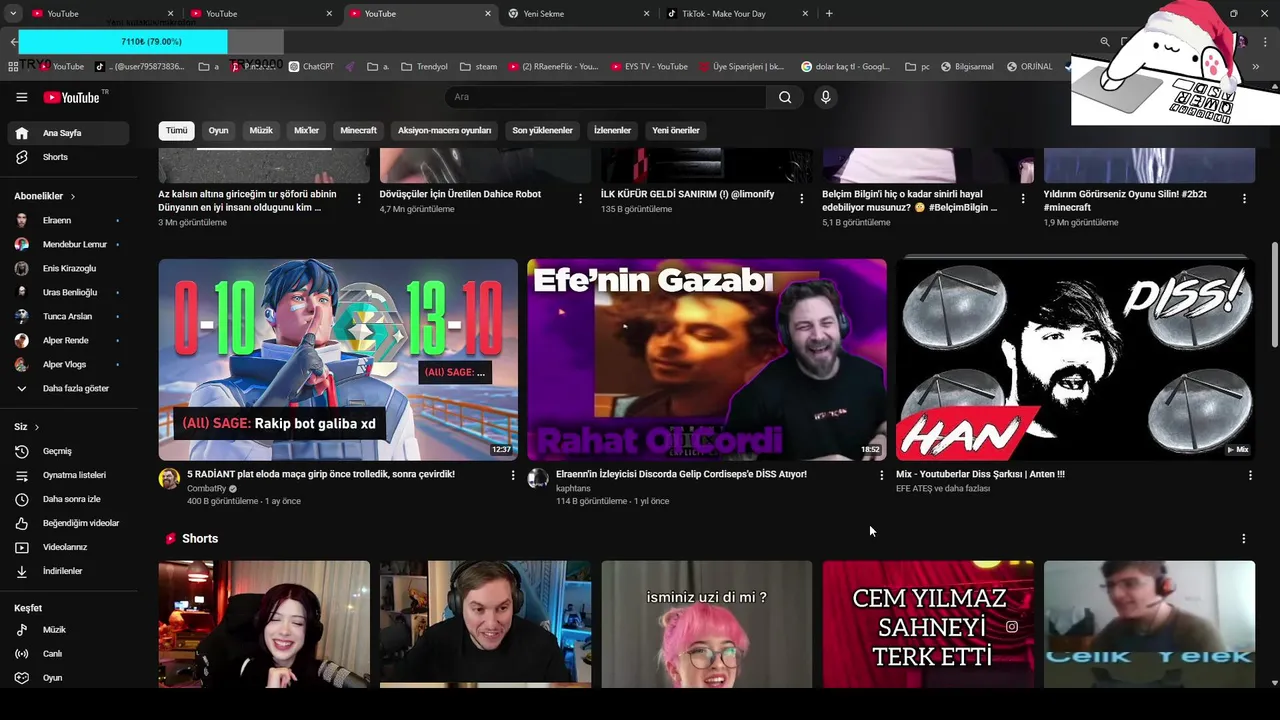Play Youtuberlar Diss mix thumbnail

[1075, 360]
